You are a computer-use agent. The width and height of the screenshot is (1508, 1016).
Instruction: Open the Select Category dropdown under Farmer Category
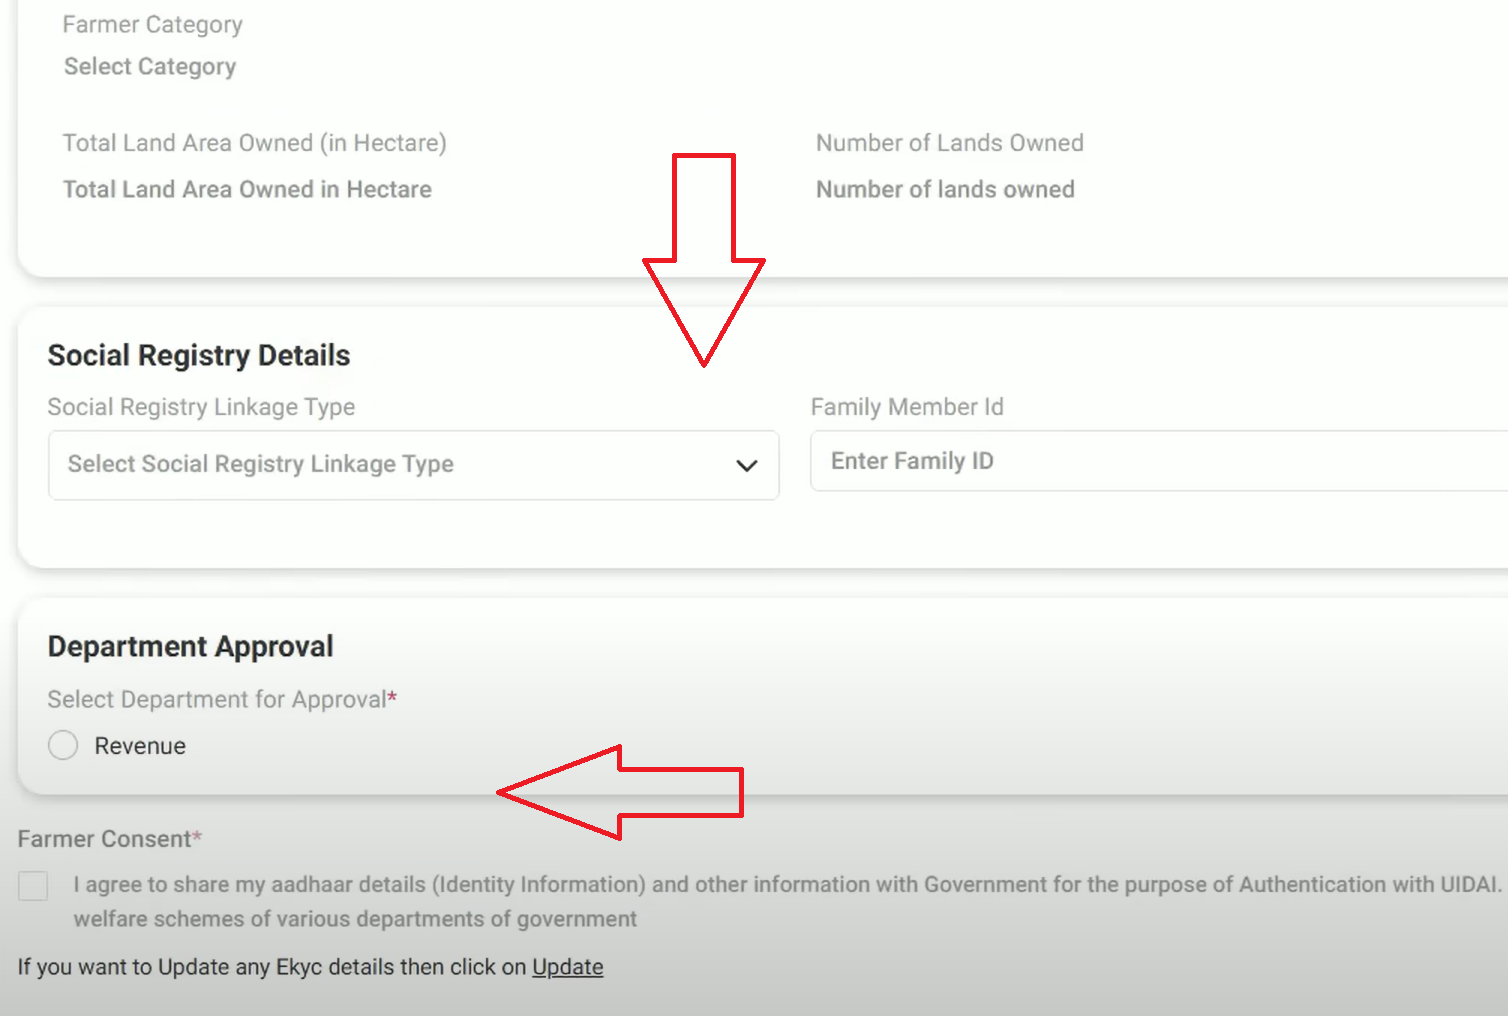150,66
